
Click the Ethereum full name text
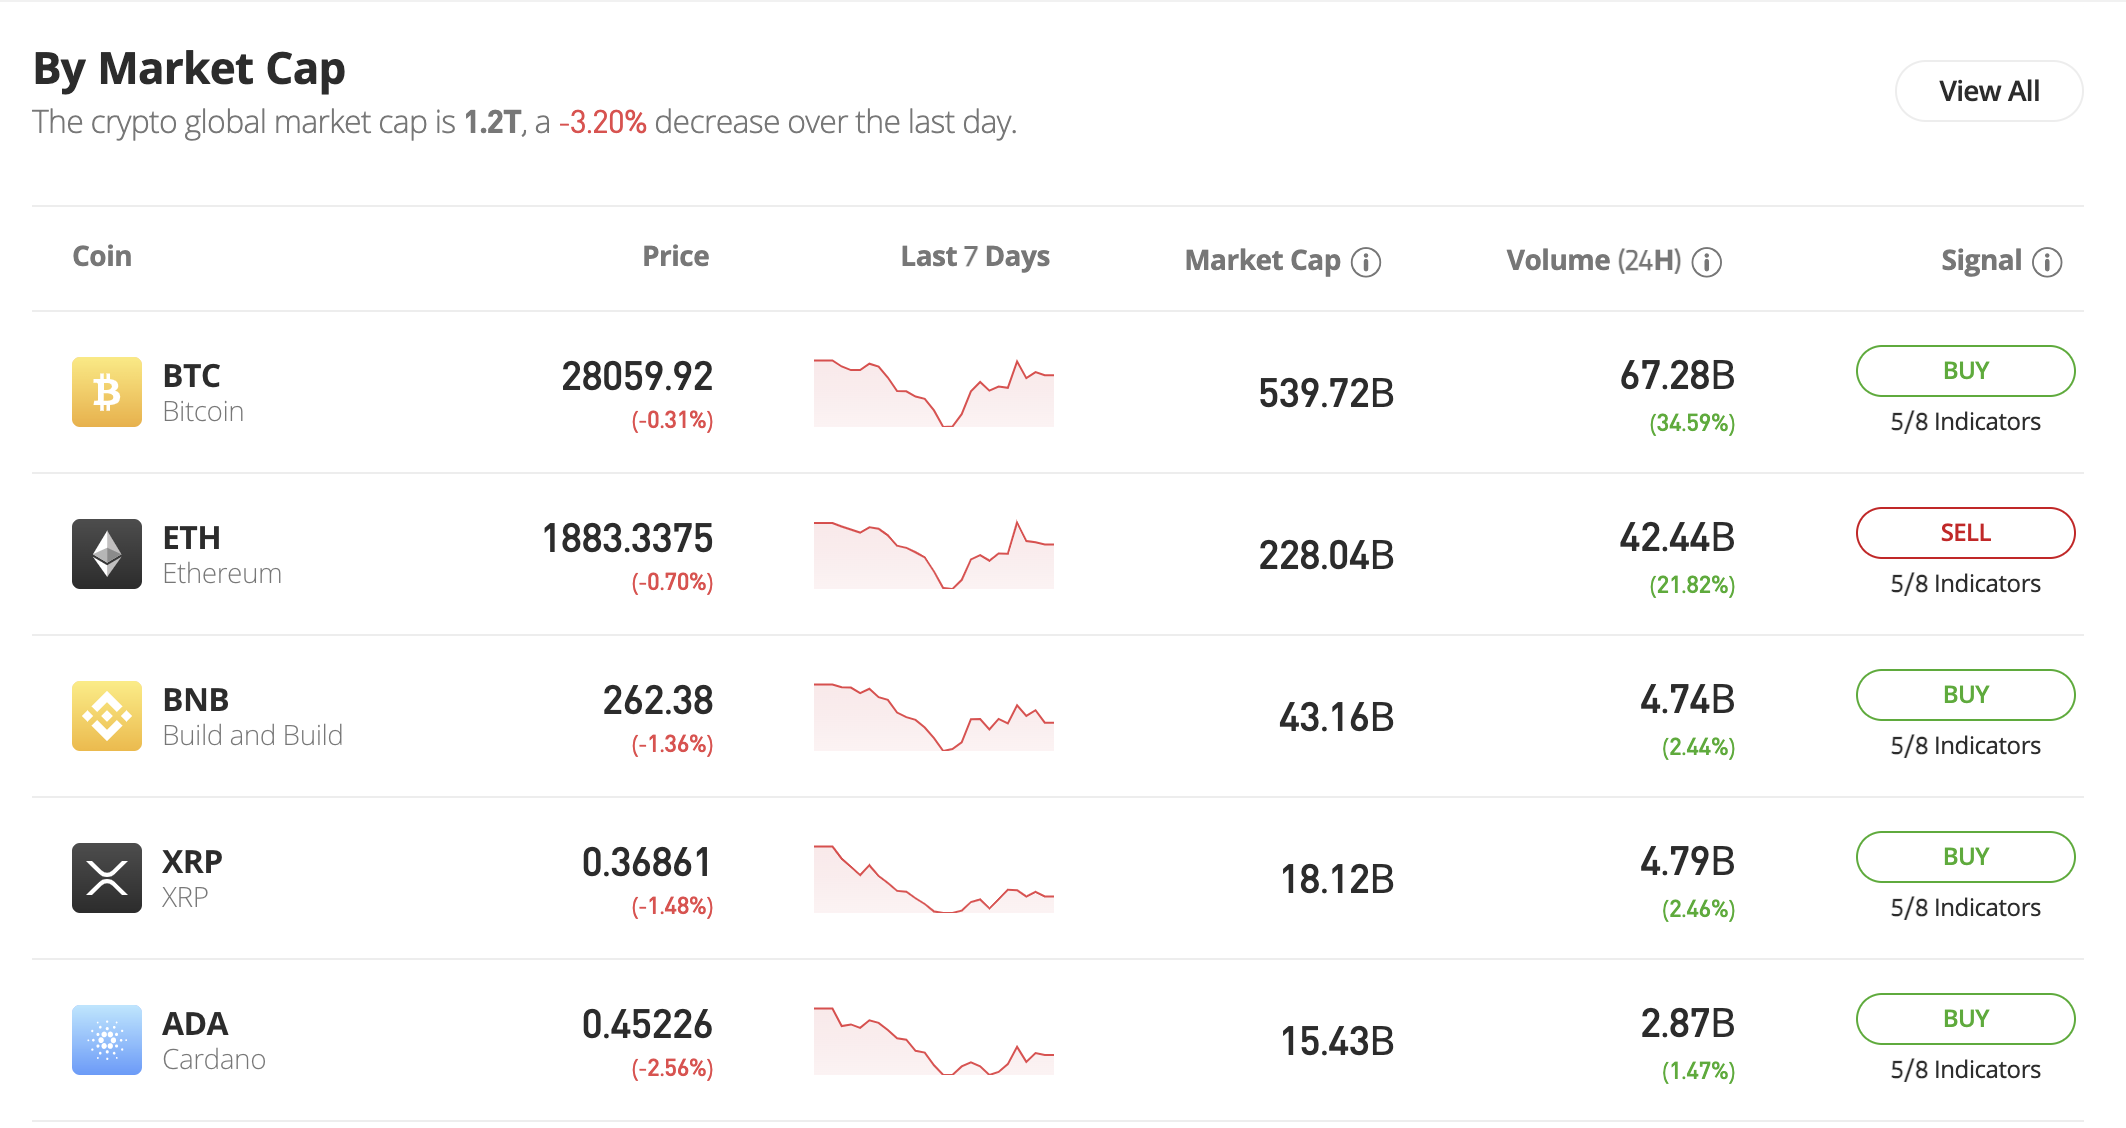222,574
